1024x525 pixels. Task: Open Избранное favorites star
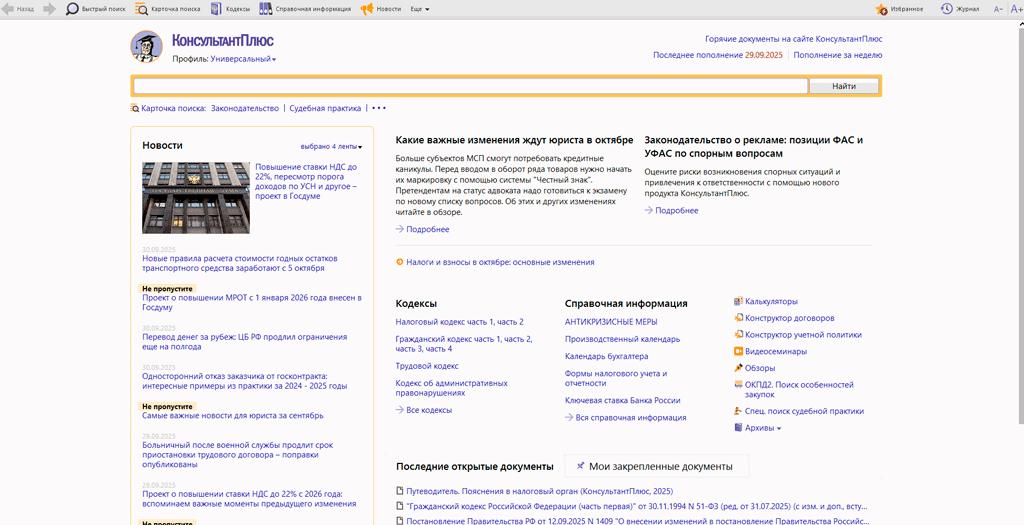pyautogui.click(x=899, y=9)
